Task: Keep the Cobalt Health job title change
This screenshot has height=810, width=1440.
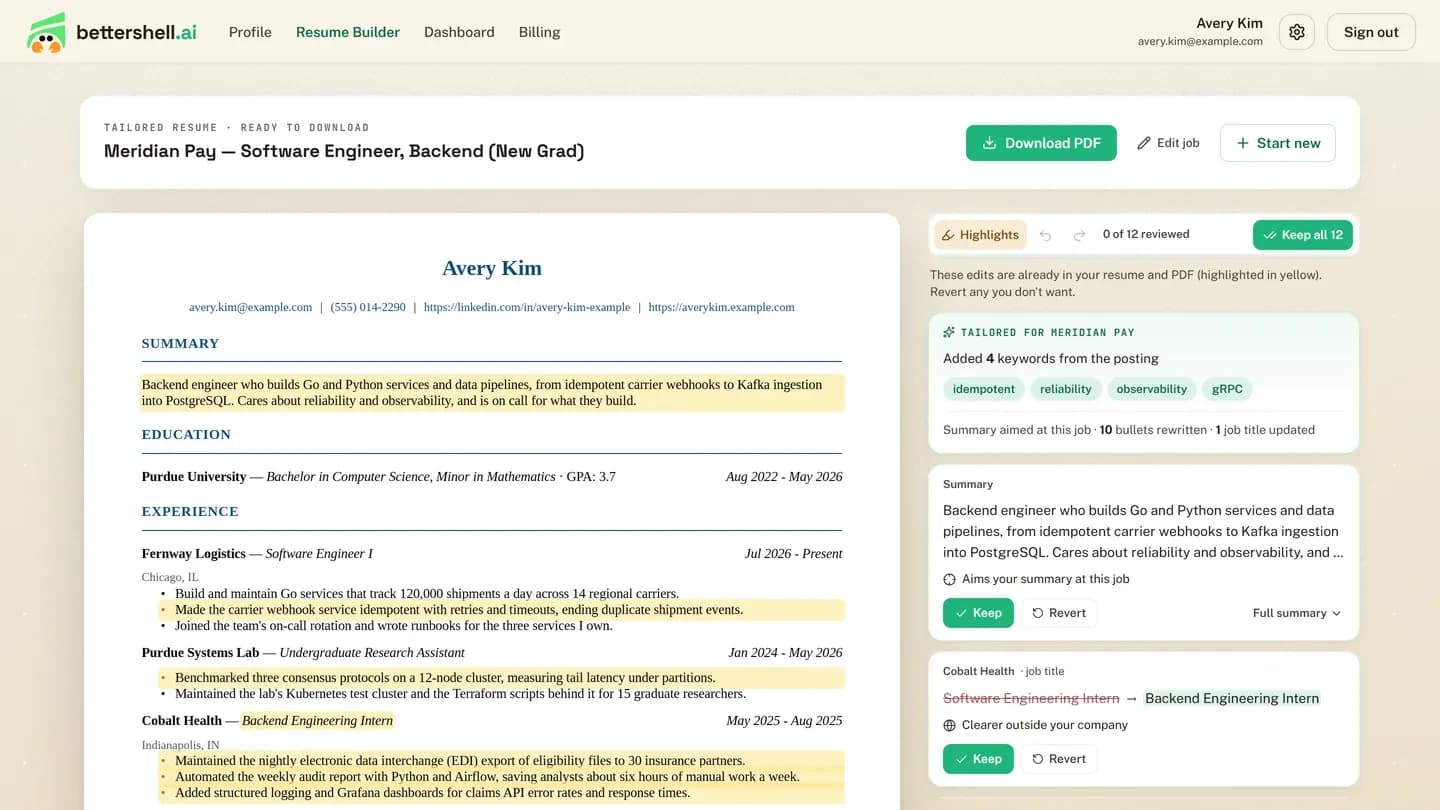Action: pyautogui.click(x=978, y=759)
